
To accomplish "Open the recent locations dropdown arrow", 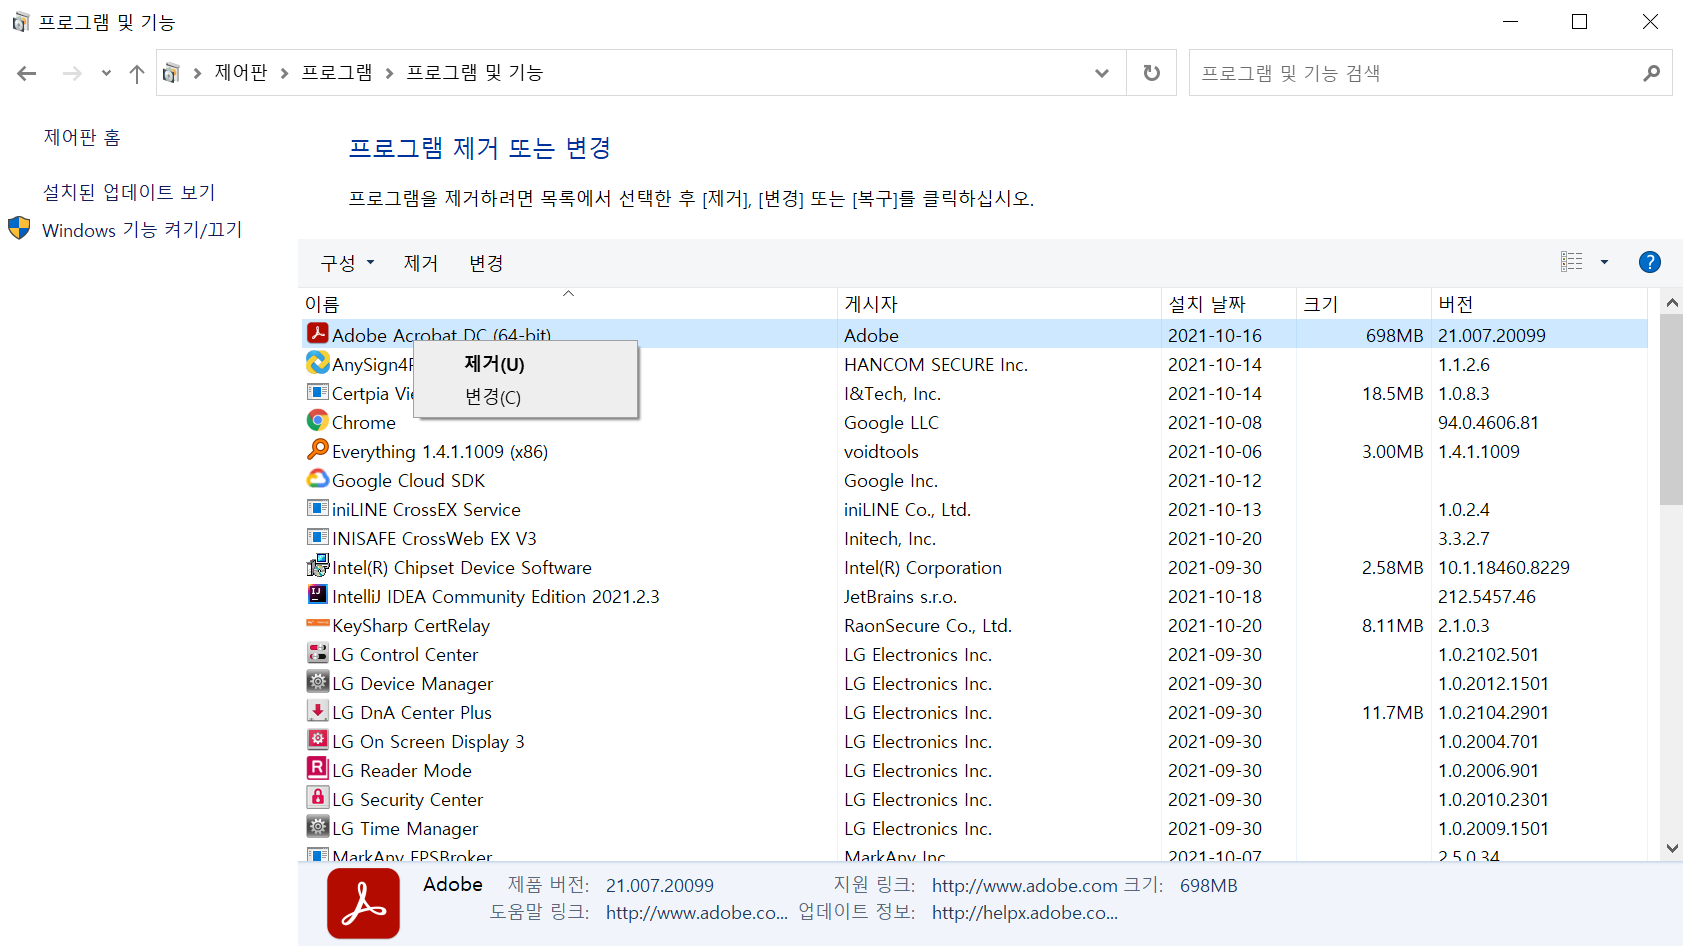I will pos(106,73).
